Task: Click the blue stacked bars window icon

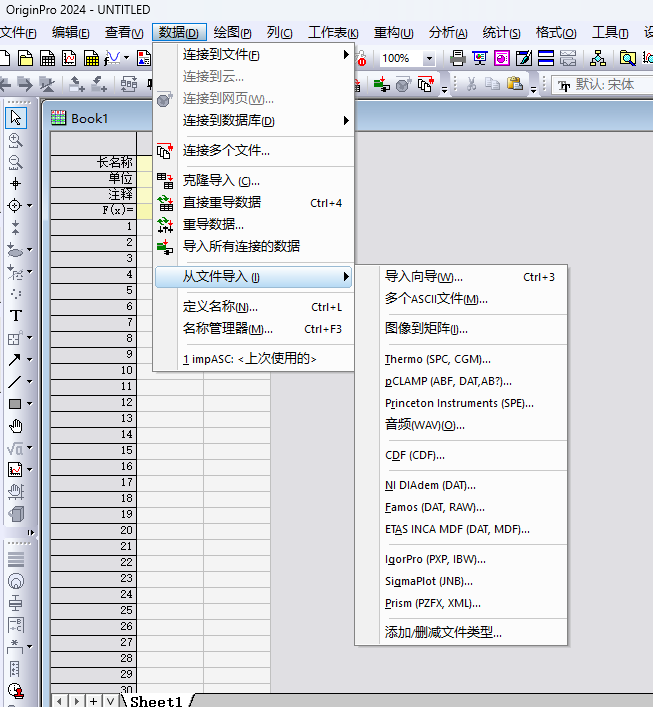Action: (546, 58)
